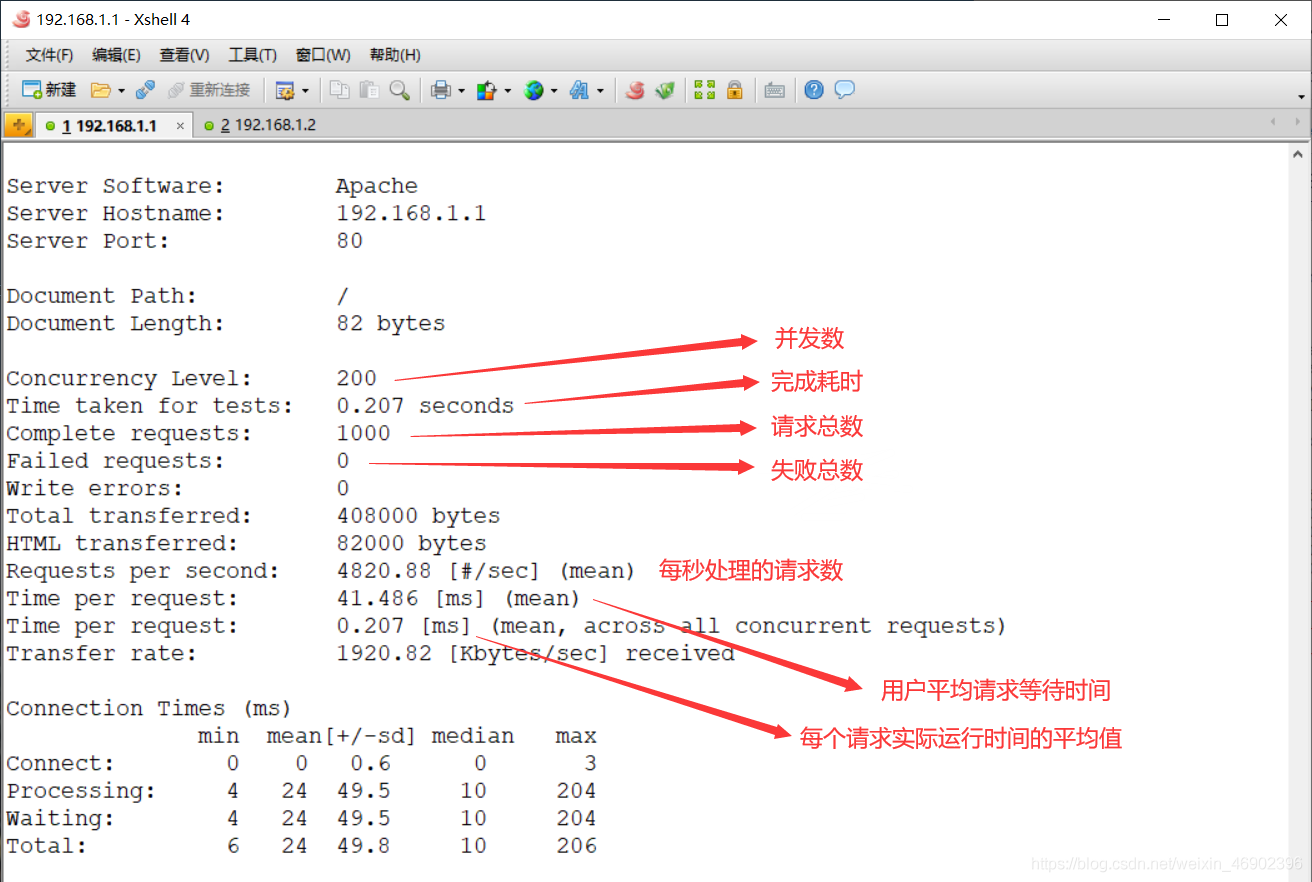This screenshot has height=882, width=1312.
Task: Click the 'Connection Times (ms)' heading
Action: pos(148,708)
